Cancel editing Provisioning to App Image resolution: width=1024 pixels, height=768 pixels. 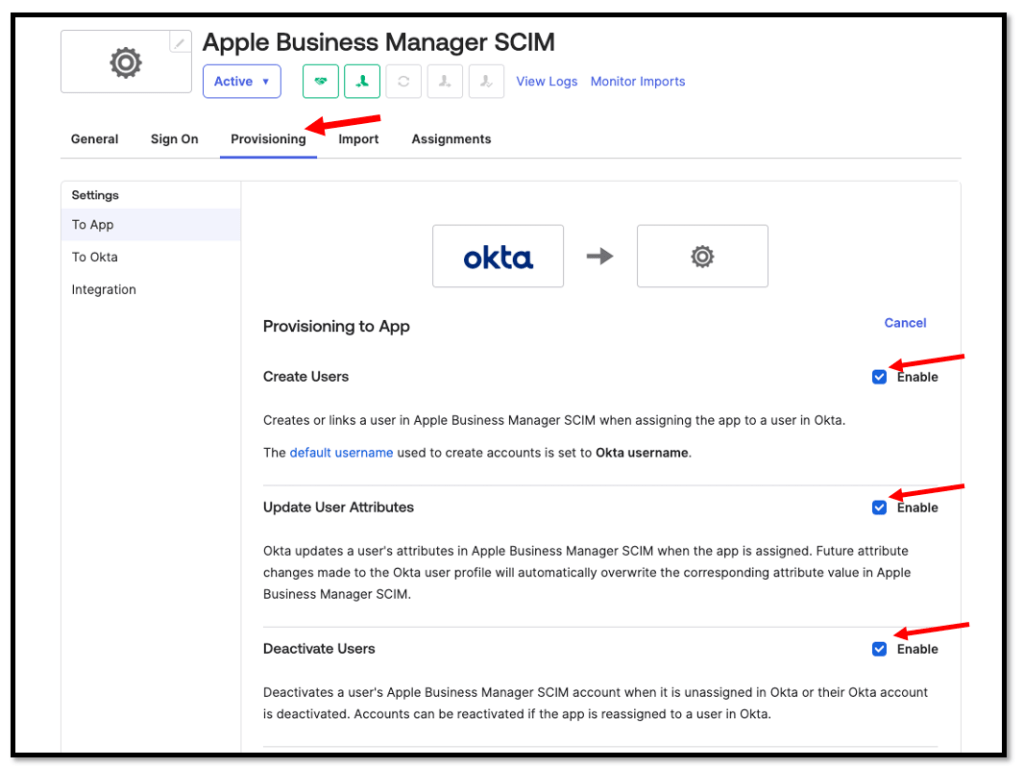pos(905,323)
